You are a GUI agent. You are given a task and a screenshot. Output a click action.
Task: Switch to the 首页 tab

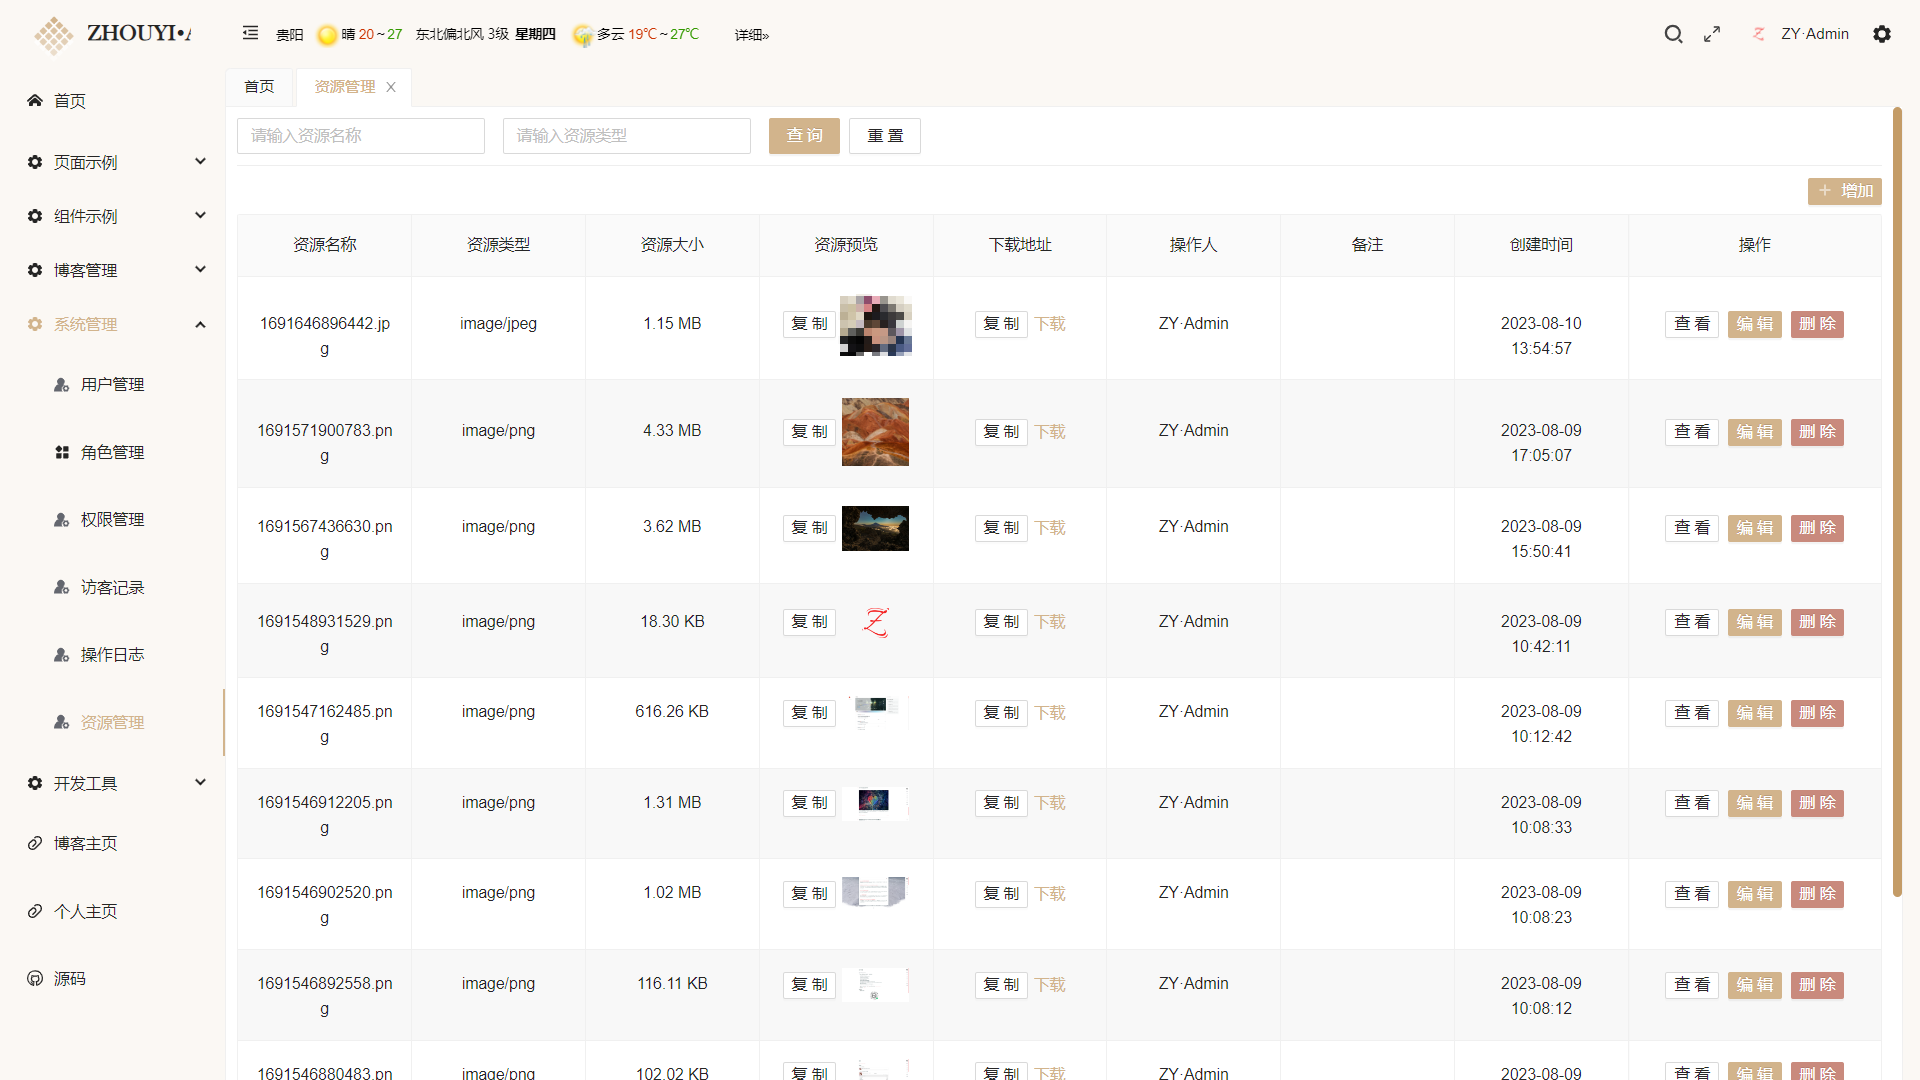(259, 87)
